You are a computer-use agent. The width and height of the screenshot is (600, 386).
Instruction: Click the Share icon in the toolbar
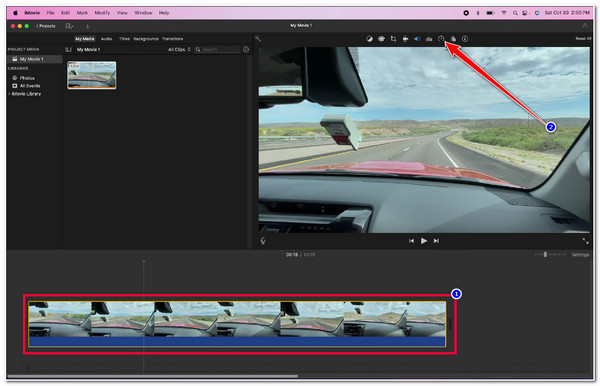pos(585,26)
